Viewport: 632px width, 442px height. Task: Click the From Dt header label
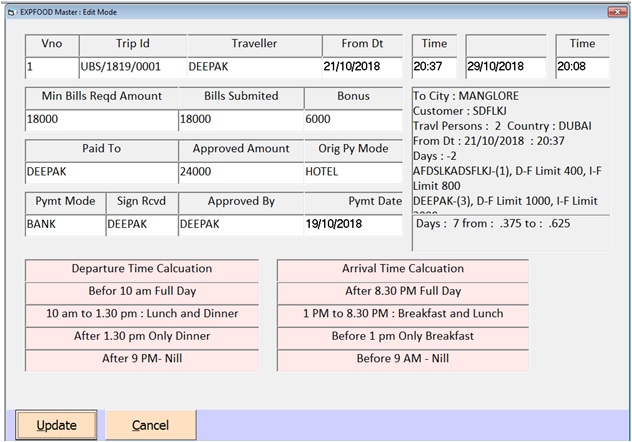click(x=362, y=44)
